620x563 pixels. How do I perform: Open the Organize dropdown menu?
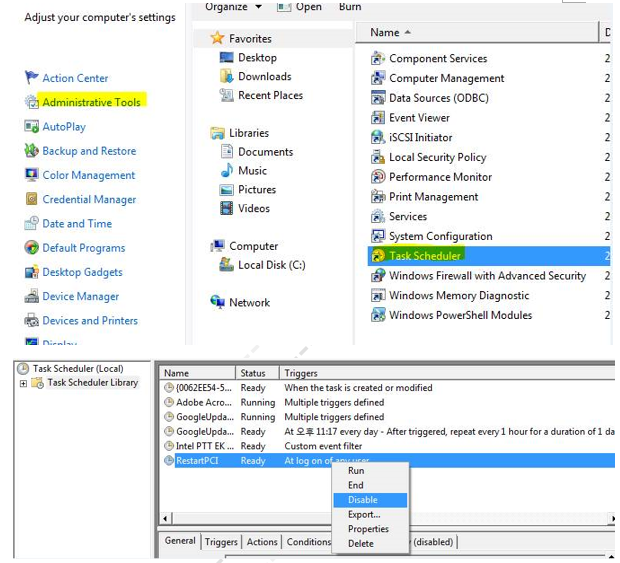[x=233, y=7]
